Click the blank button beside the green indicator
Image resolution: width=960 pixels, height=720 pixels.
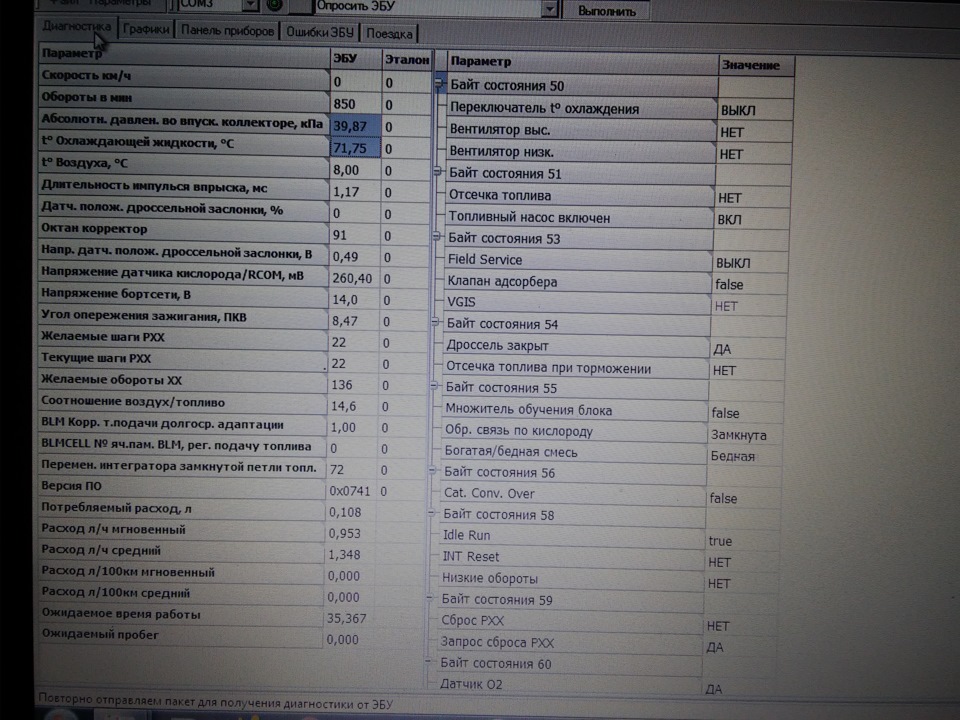pyautogui.click(x=299, y=6)
